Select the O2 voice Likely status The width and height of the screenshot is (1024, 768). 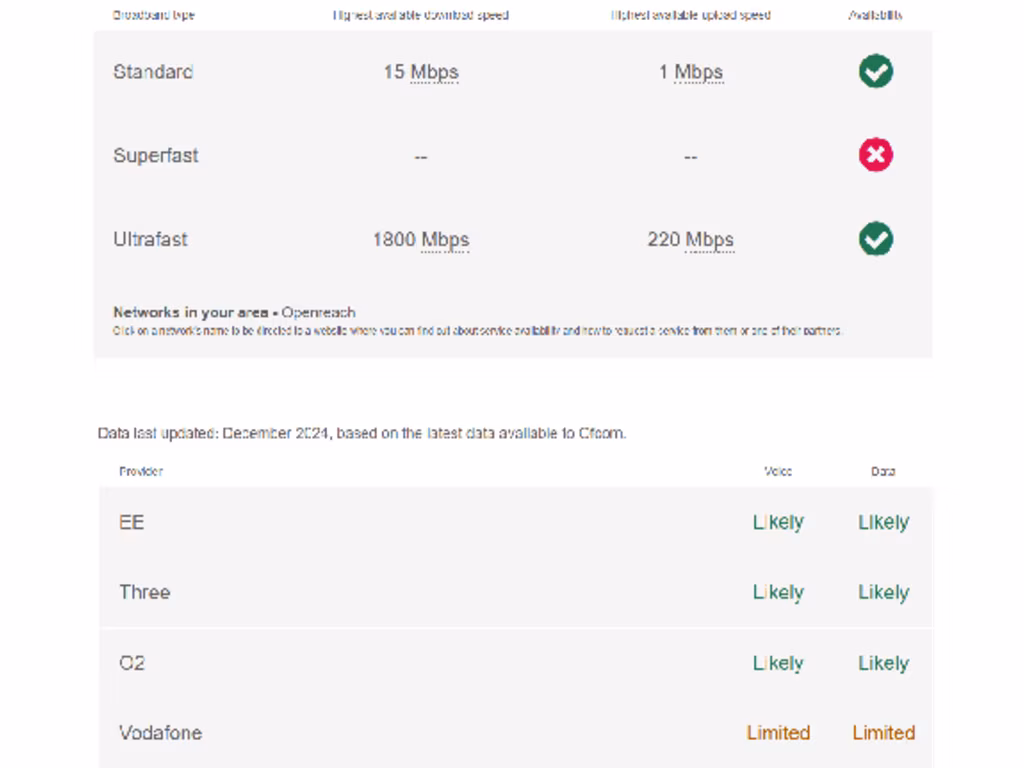[778, 663]
